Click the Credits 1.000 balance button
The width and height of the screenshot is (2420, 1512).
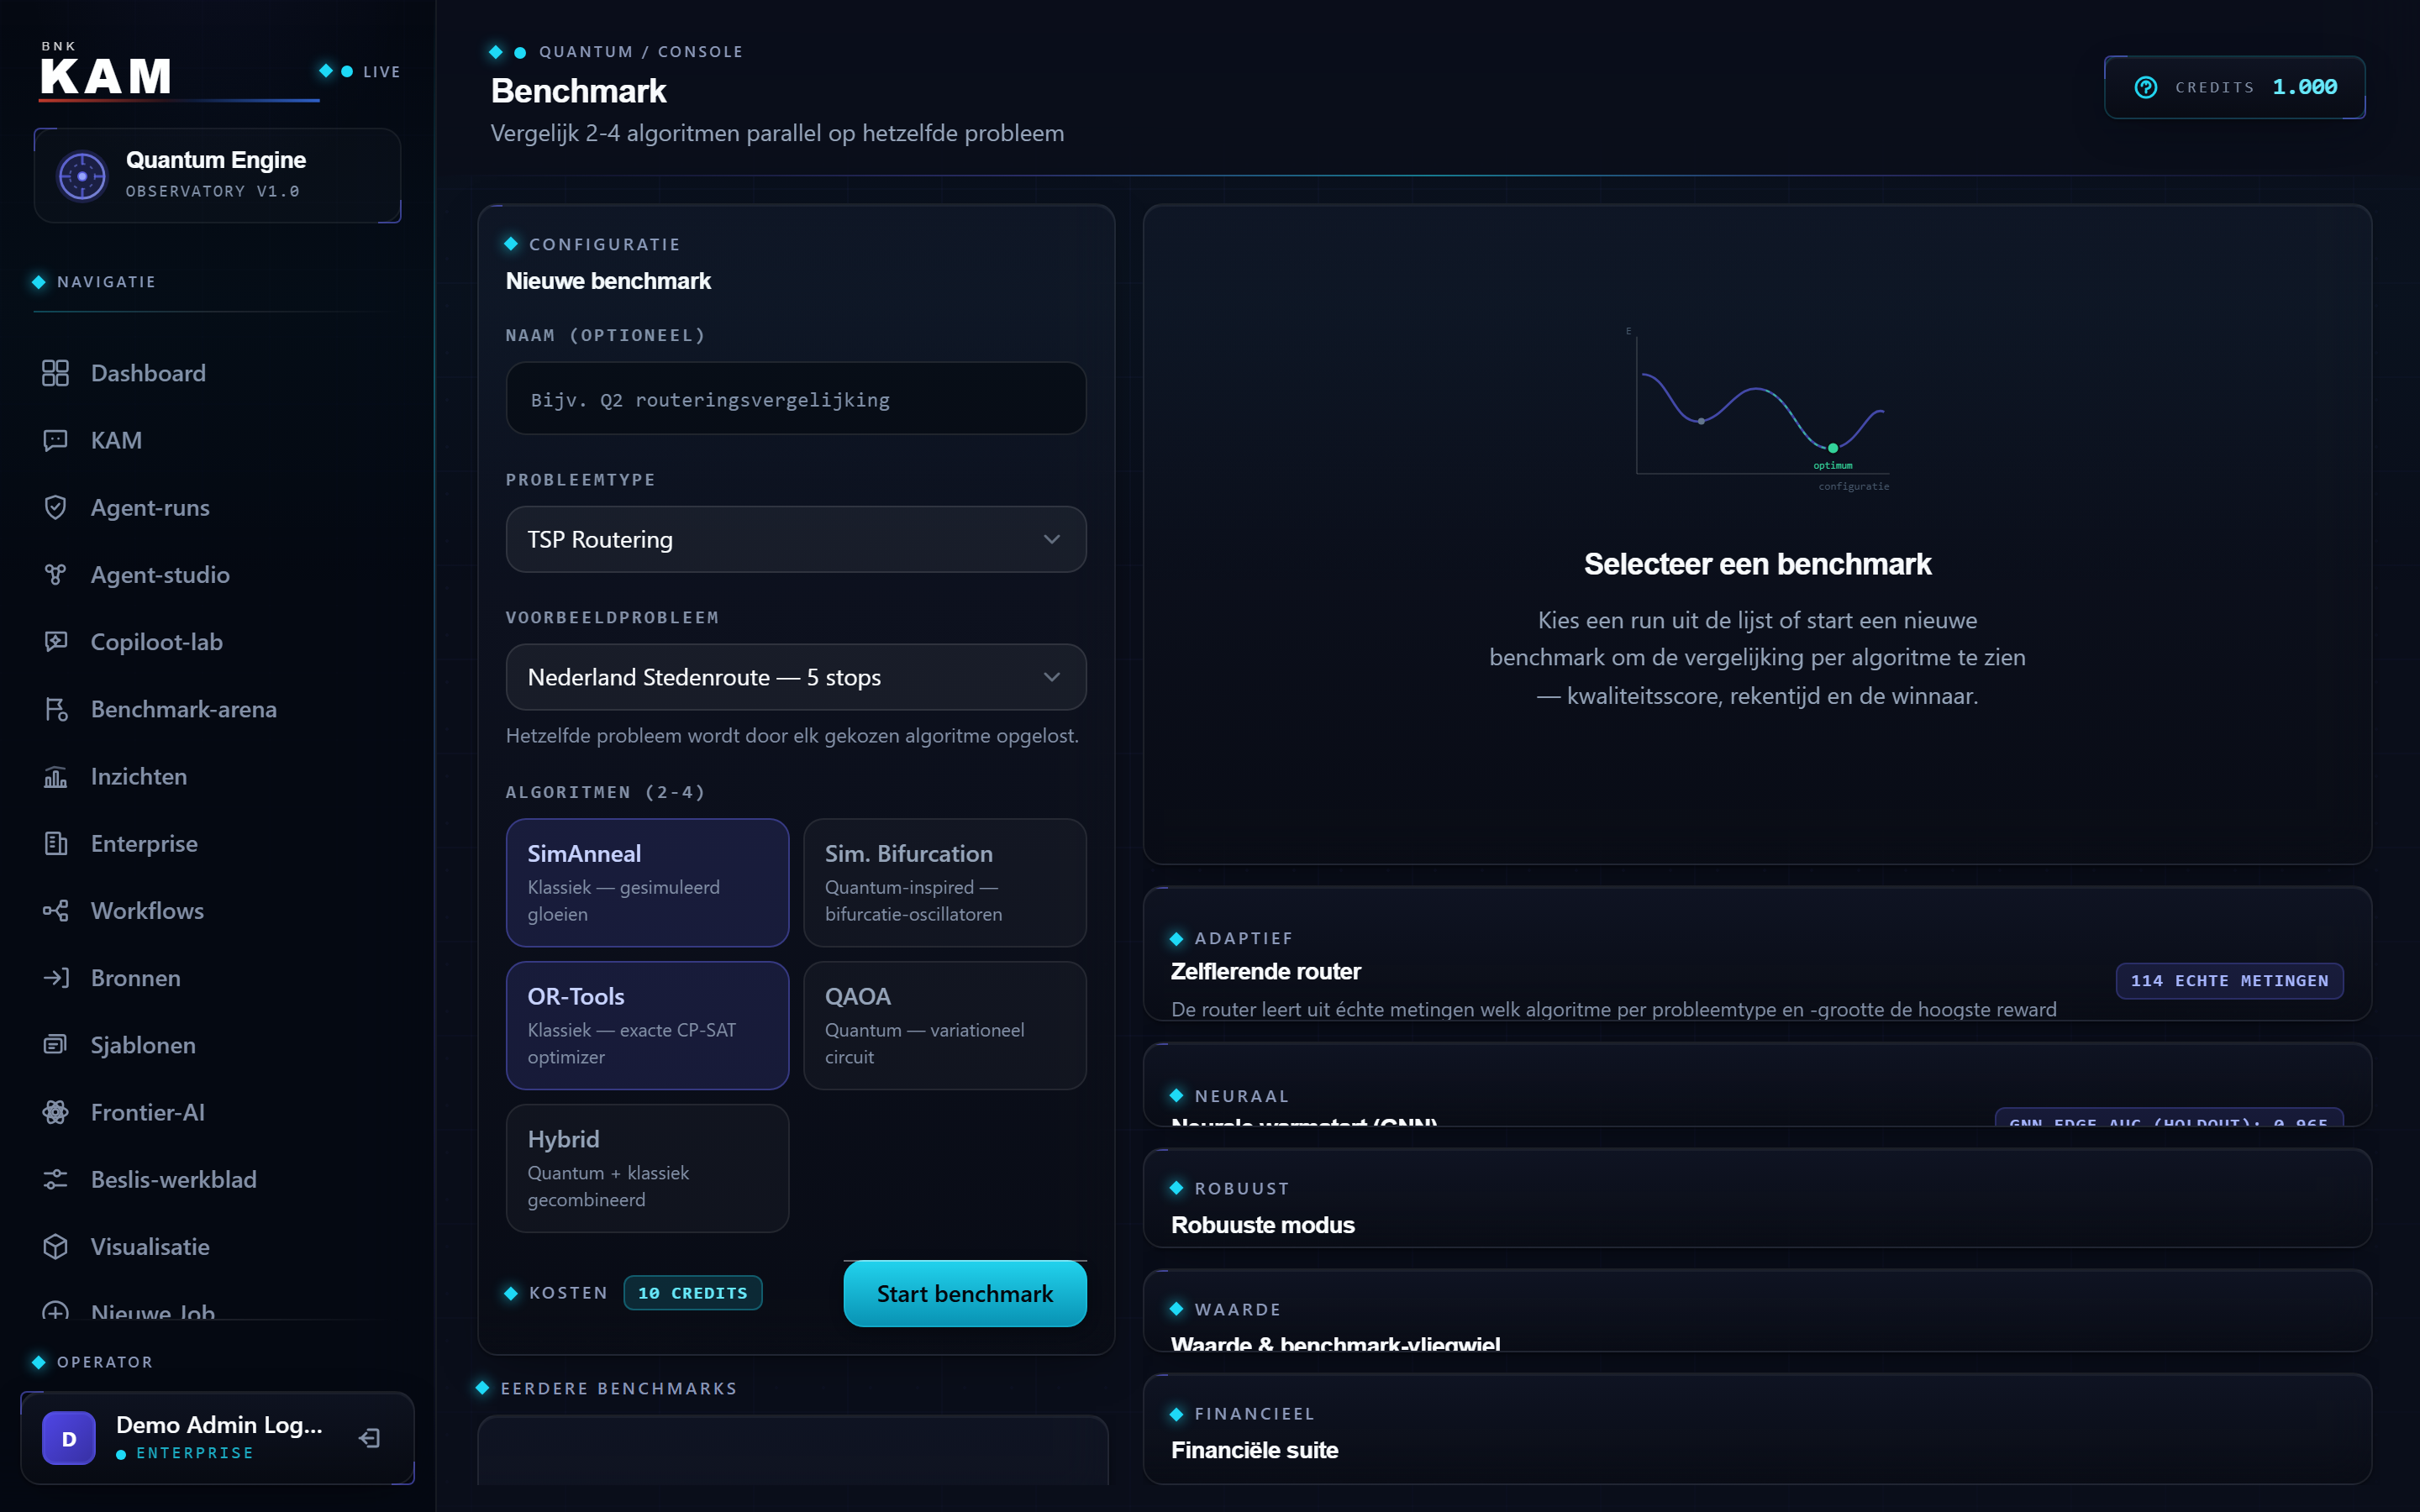[2235, 87]
